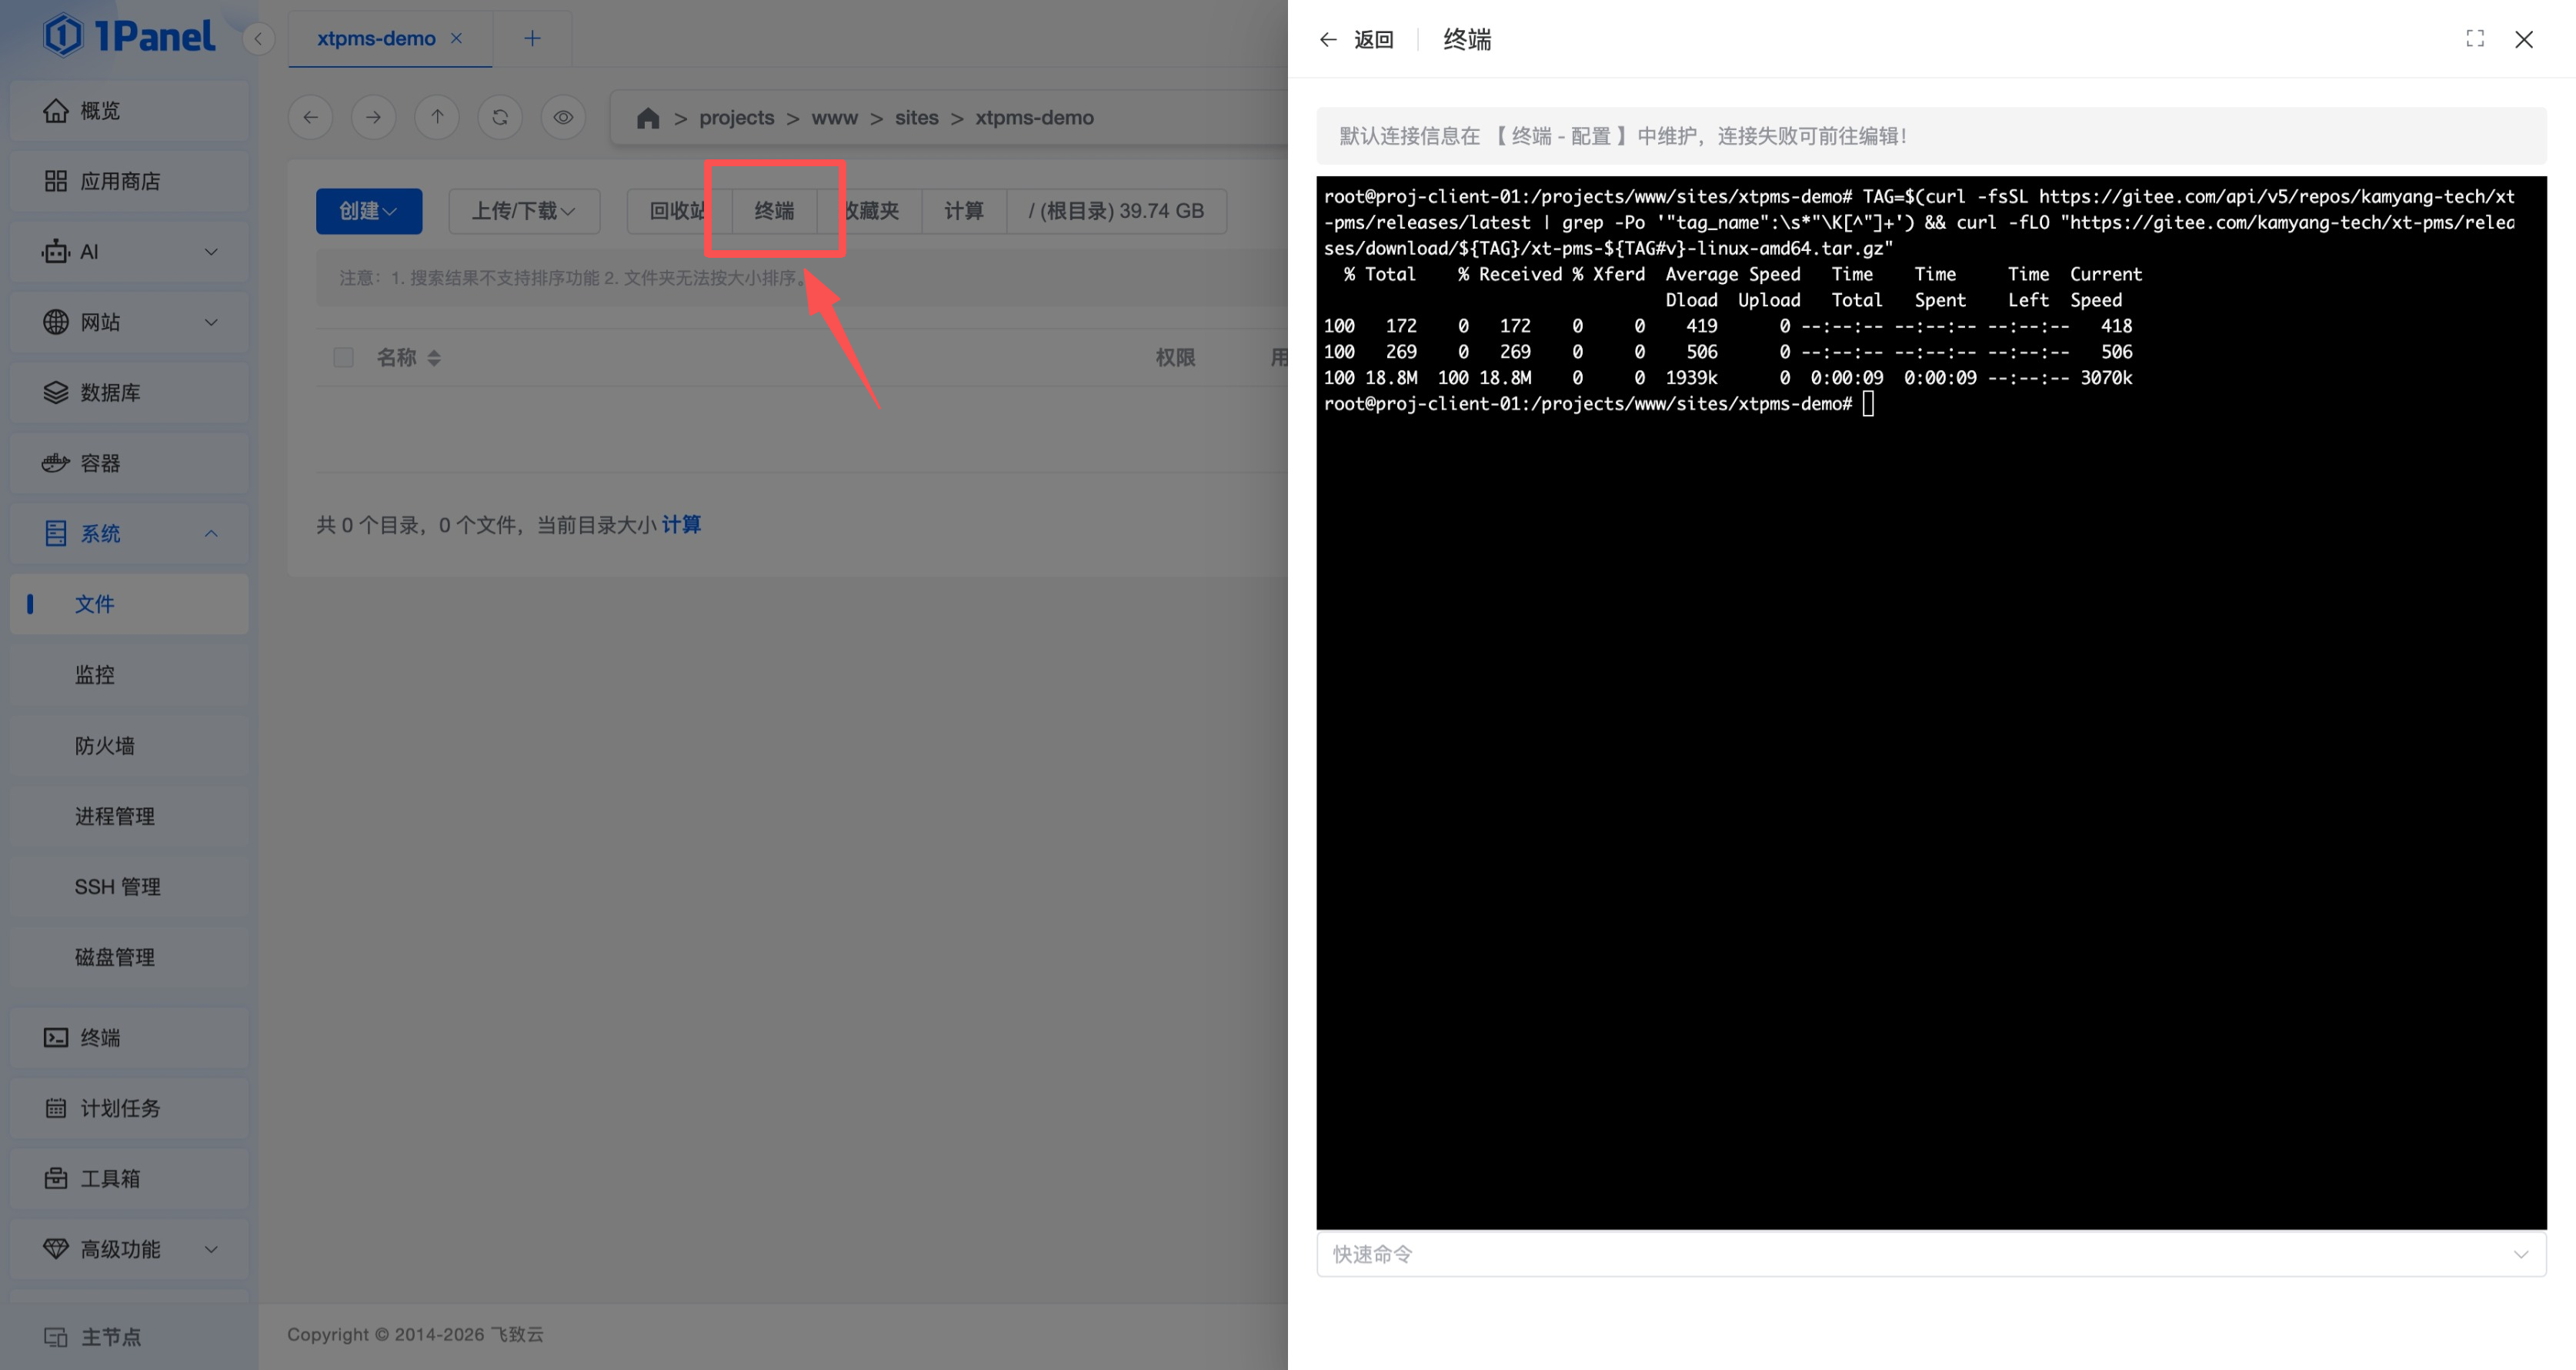This screenshot has height=1370, width=2576.
Task: Click the 权限 column header
Action: 1176,357
